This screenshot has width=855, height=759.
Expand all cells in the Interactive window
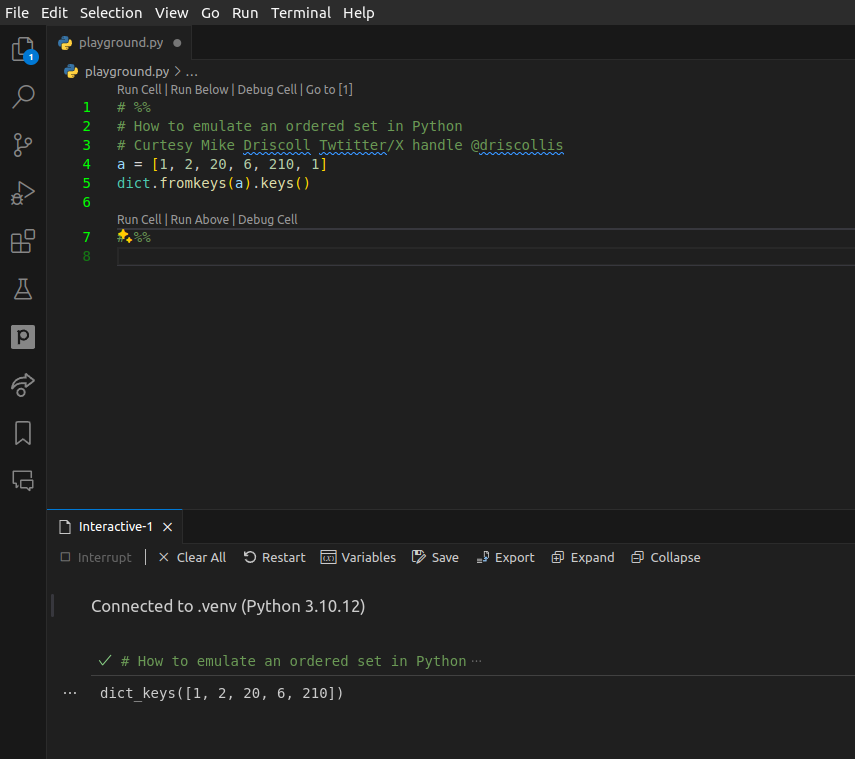click(x=582, y=557)
